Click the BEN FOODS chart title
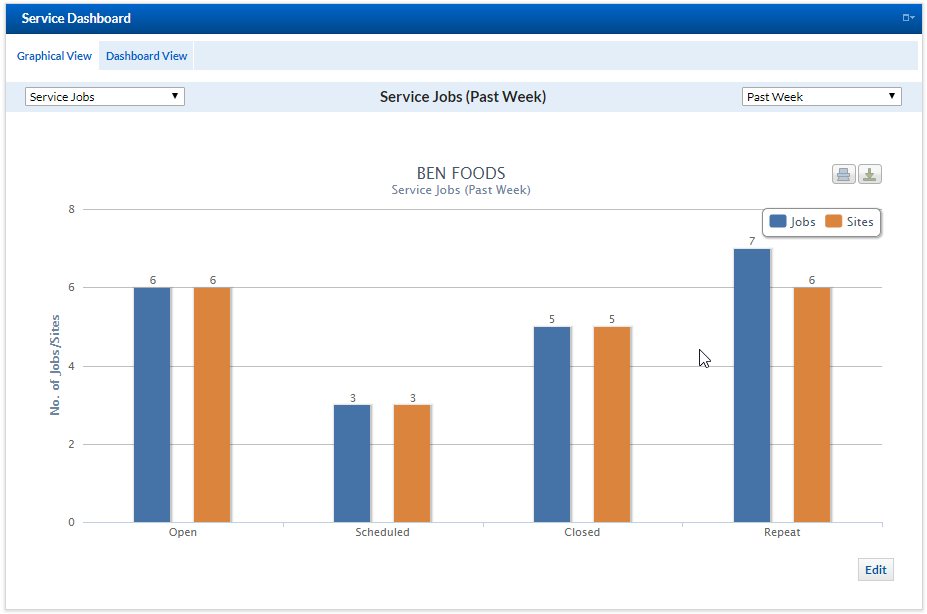This screenshot has height=614, width=927. tap(461, 173)
